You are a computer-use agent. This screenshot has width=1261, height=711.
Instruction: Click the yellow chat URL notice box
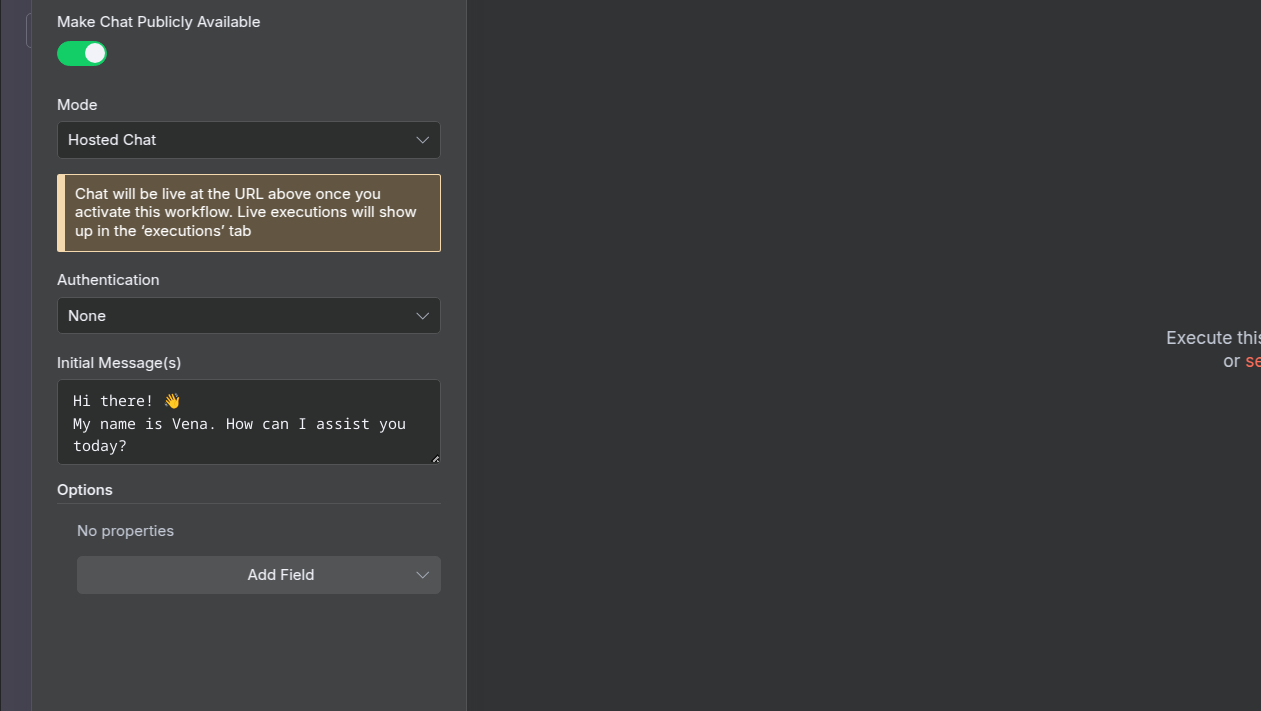[250, 213]
